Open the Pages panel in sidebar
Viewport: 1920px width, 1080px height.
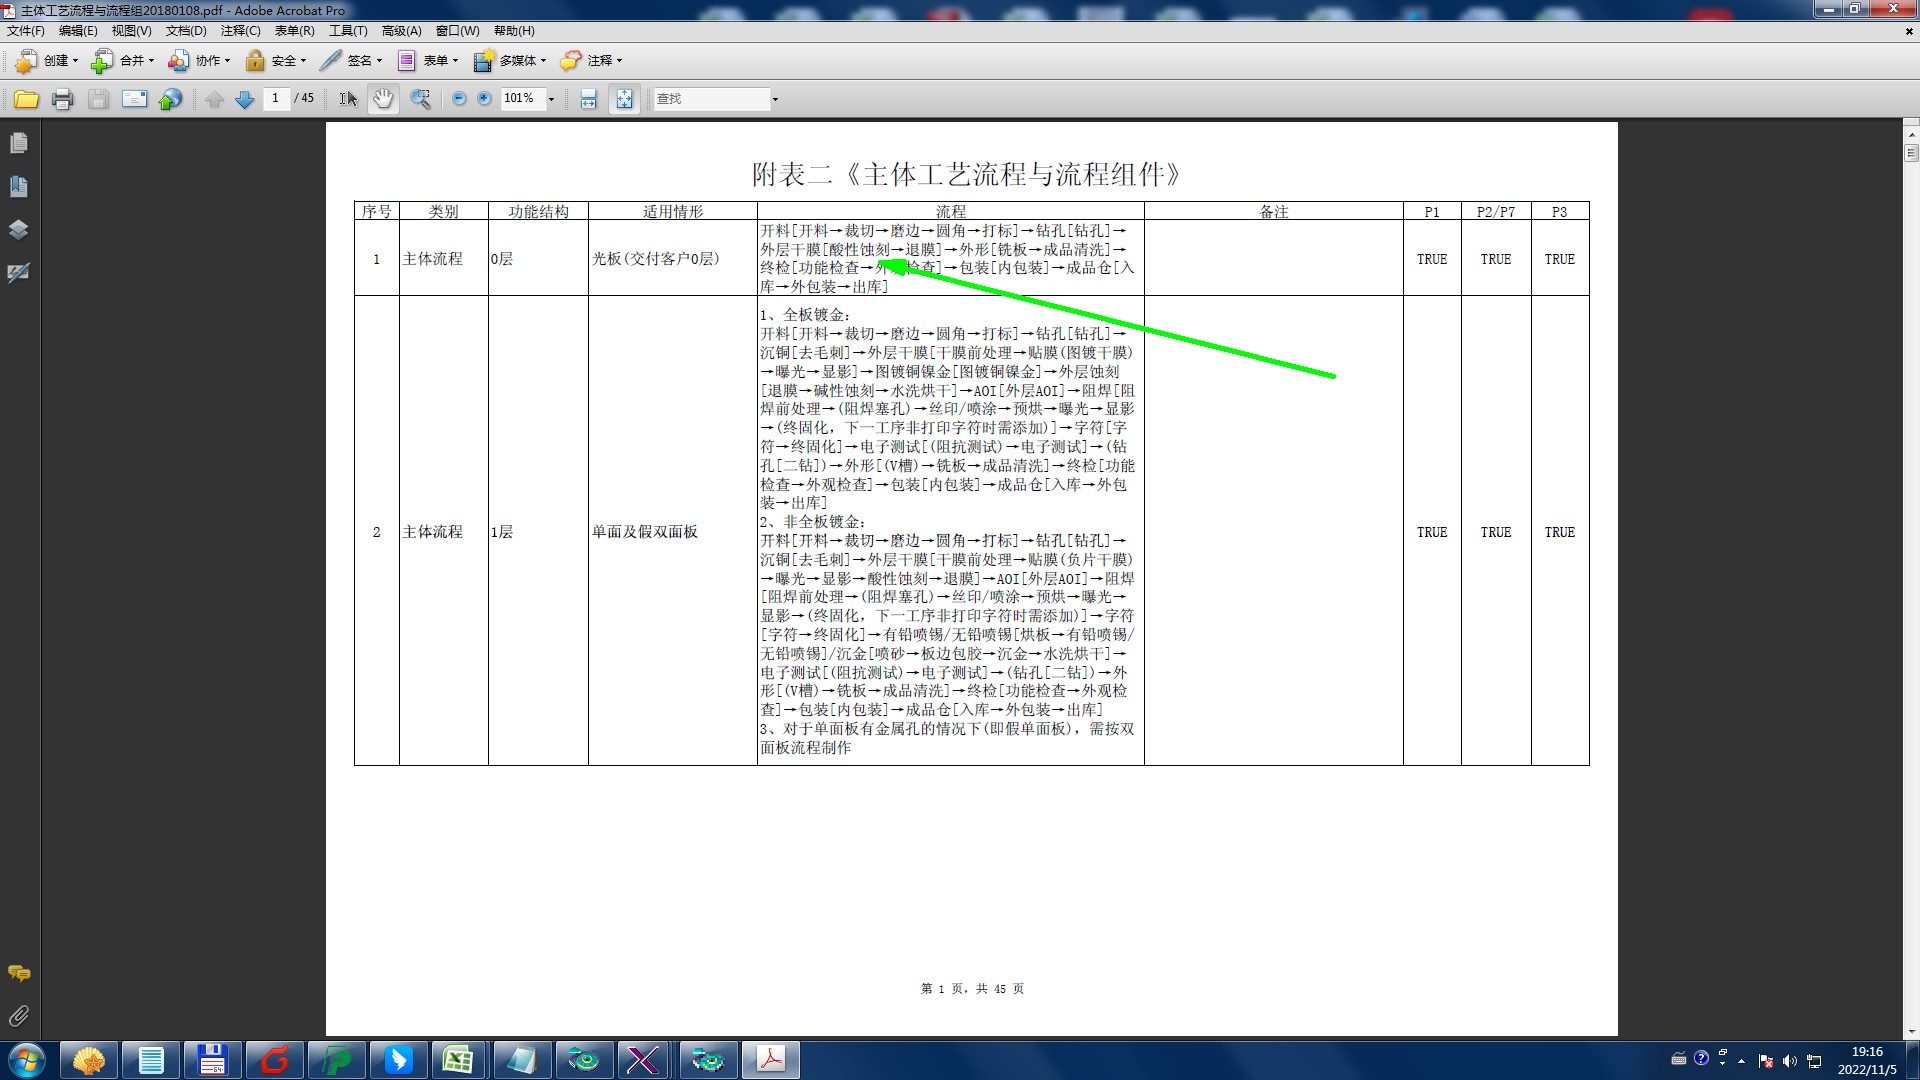(18, 143)
